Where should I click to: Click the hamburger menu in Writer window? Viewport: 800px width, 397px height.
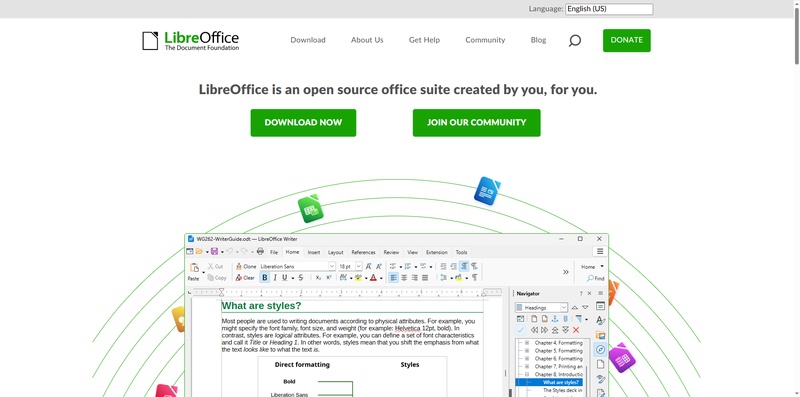pyautogui.click(x=600, y=252)
